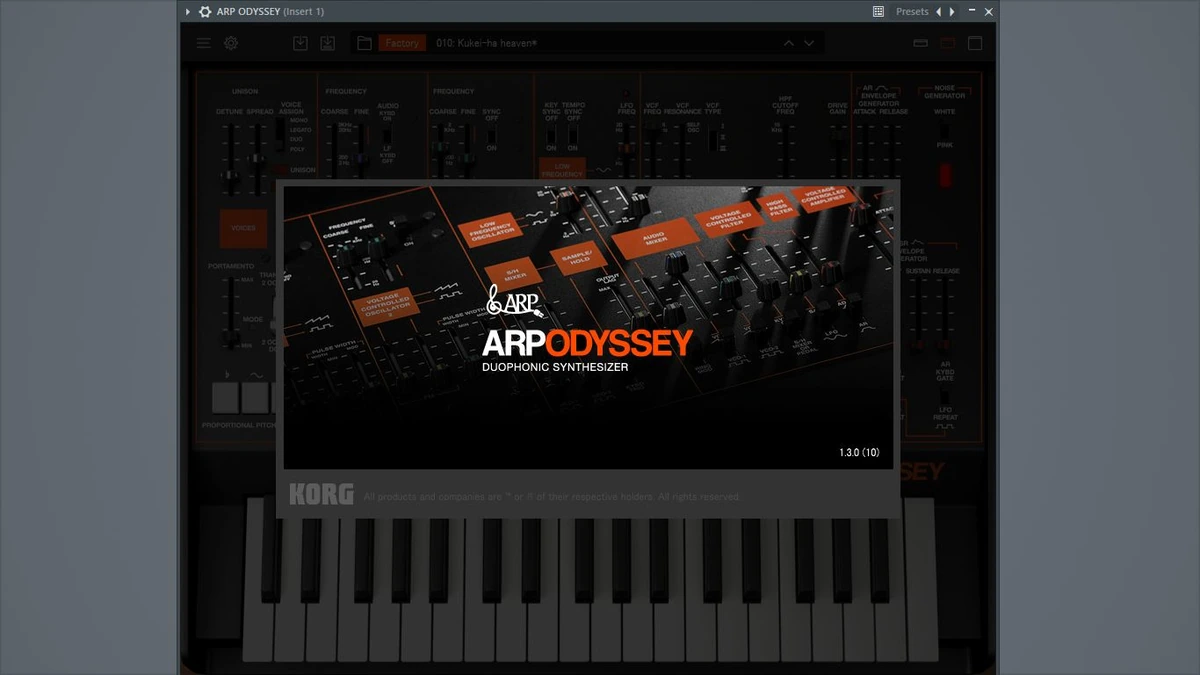Click the load program icon
The height and width of the screenshot is (675, 1200).
[300, 43]
